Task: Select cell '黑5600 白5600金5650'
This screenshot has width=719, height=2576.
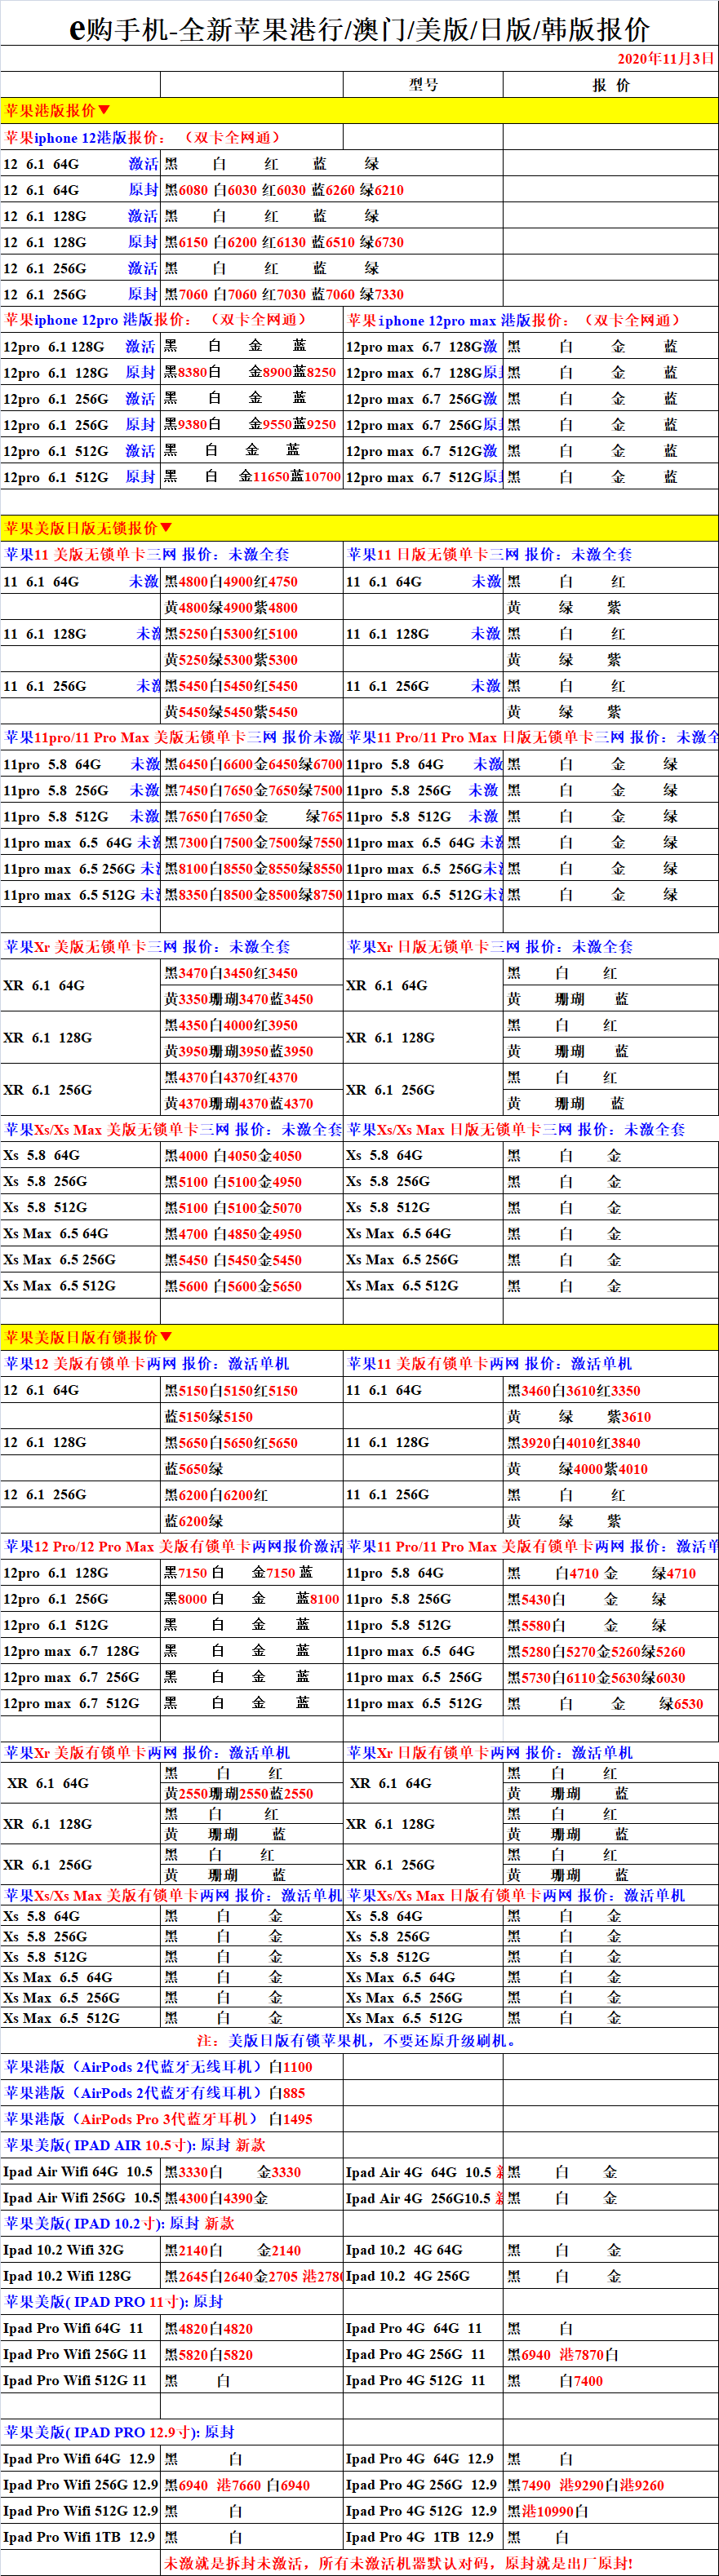Action: (x=252, y=1286)
